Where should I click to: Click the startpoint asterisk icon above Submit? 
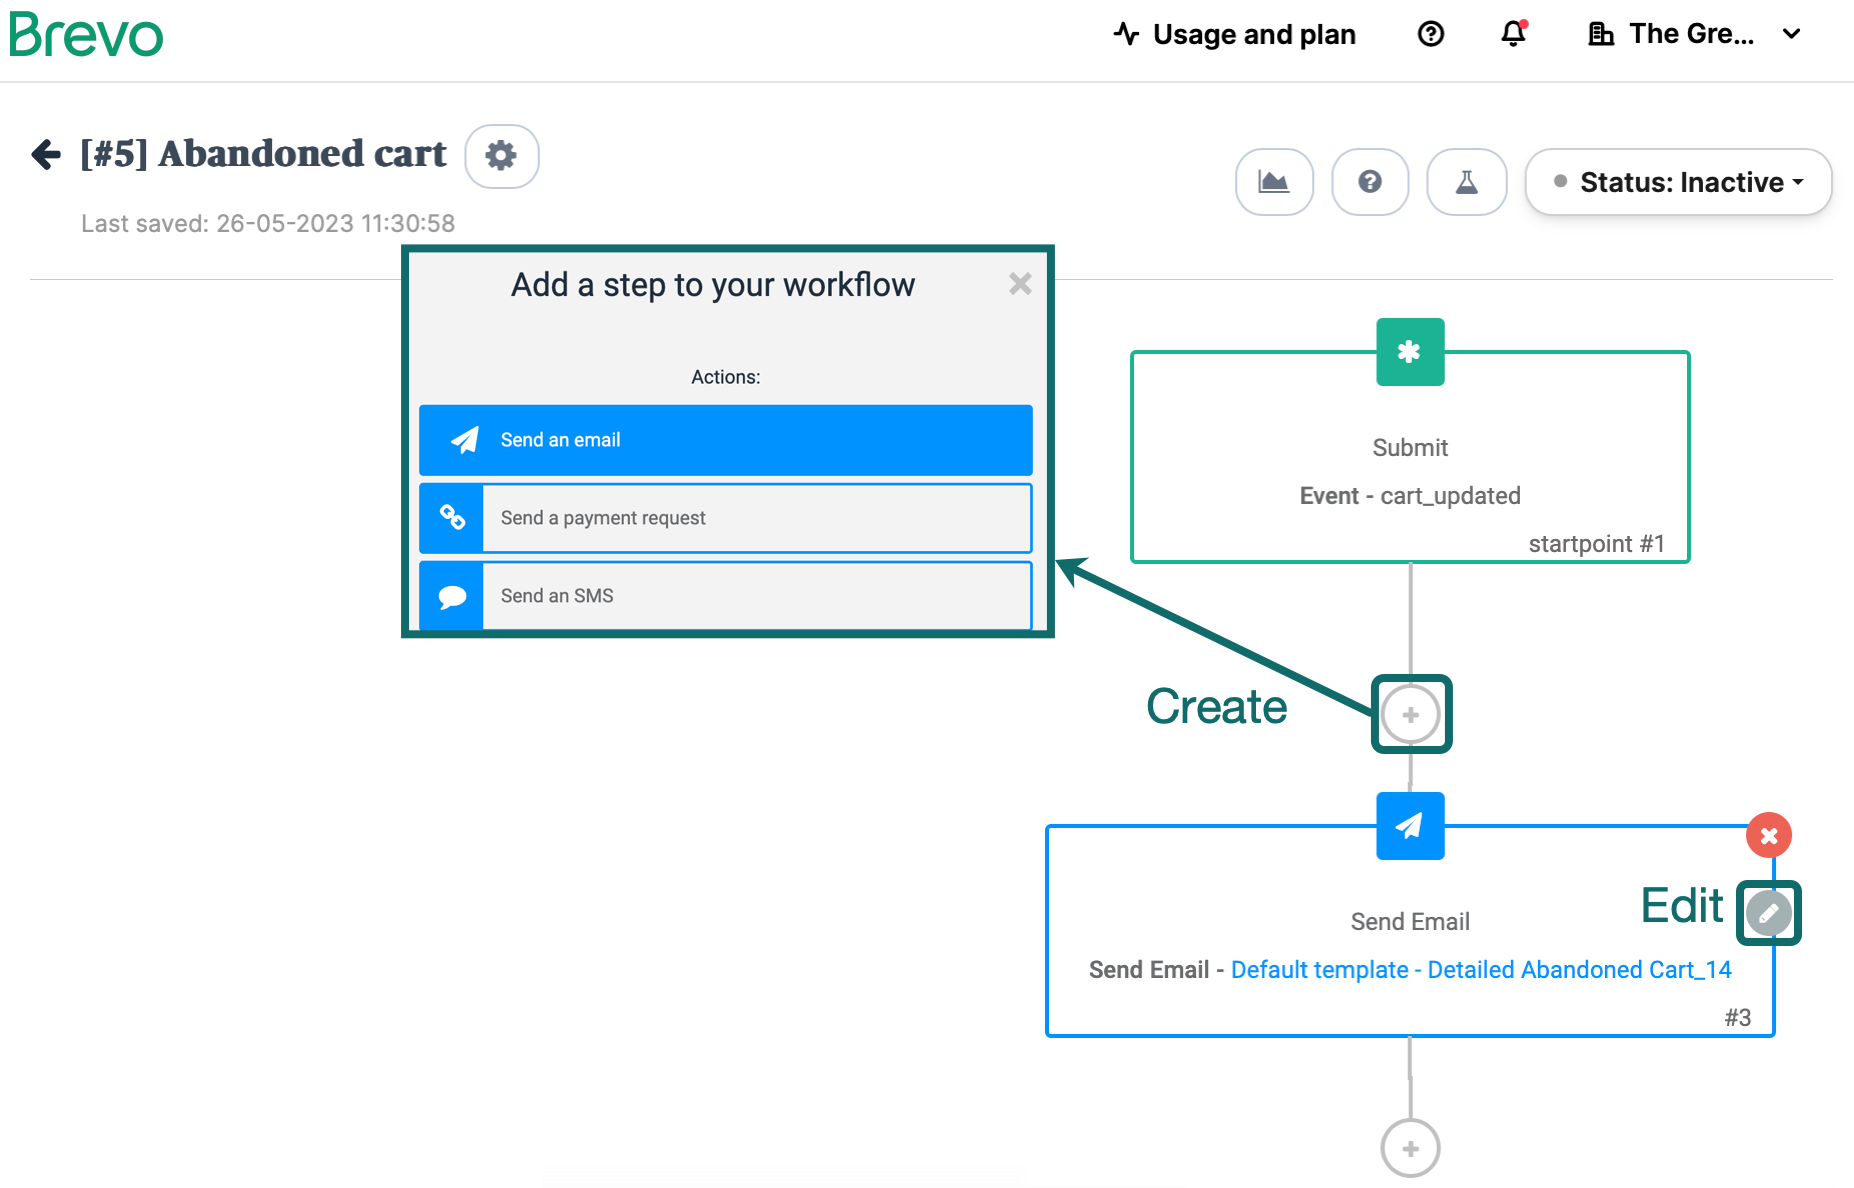(1410, 352)
